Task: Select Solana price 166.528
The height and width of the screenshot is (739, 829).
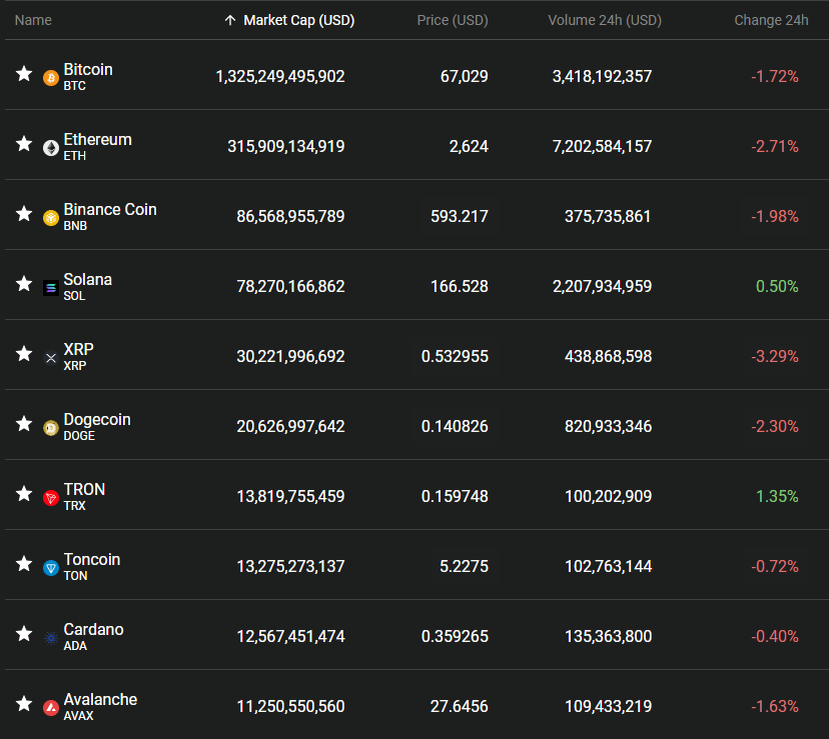Action: (x=459, y=287)
